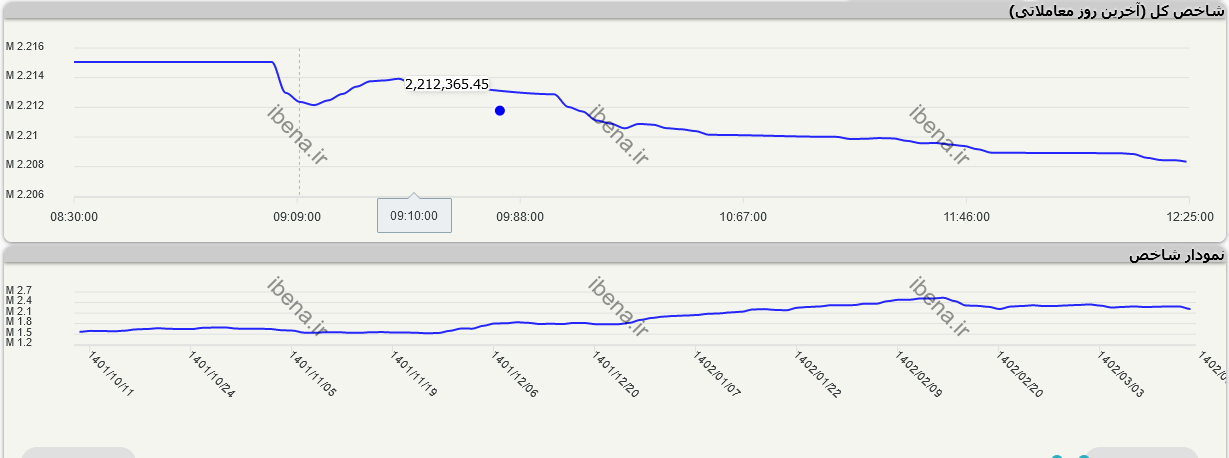Click the 'نمودار شاخص' panel header
Screen dimensions: 1229x458
click(x=1176, y=256)
